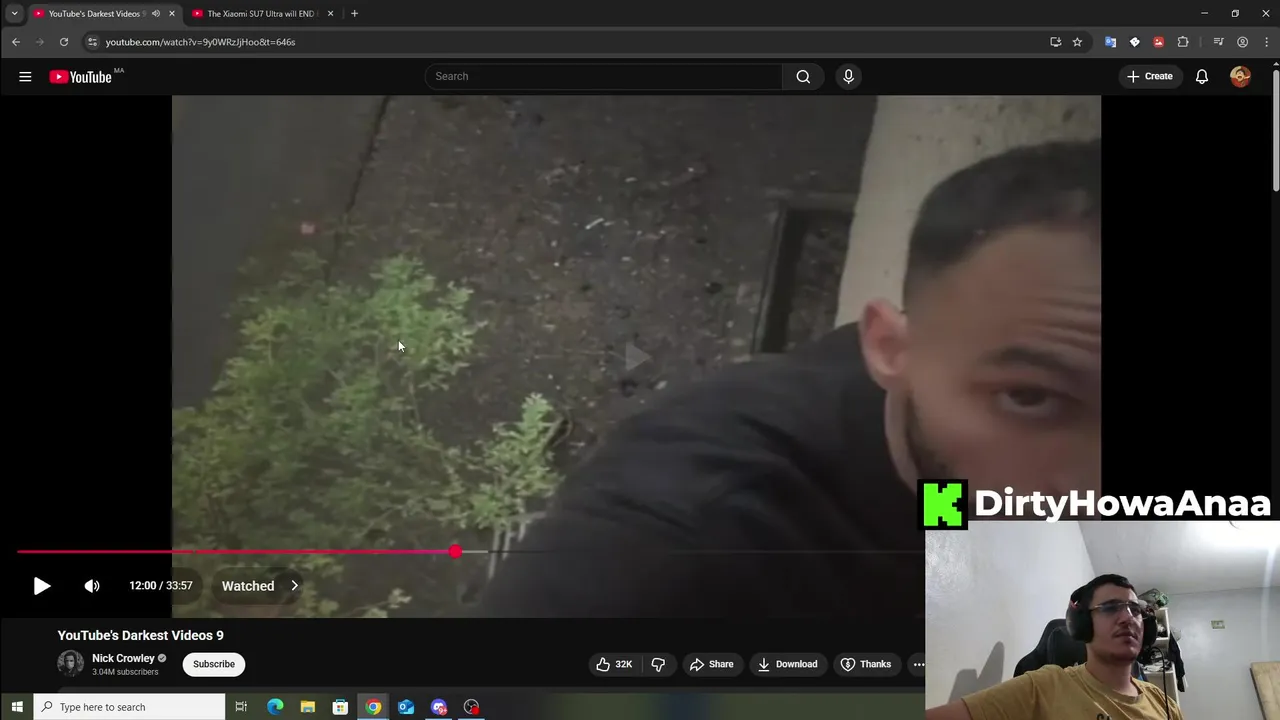This screenshot has width=1280, height=720.
Task: Open Outlook from the taskbar
Action: [x=406, y=707]
